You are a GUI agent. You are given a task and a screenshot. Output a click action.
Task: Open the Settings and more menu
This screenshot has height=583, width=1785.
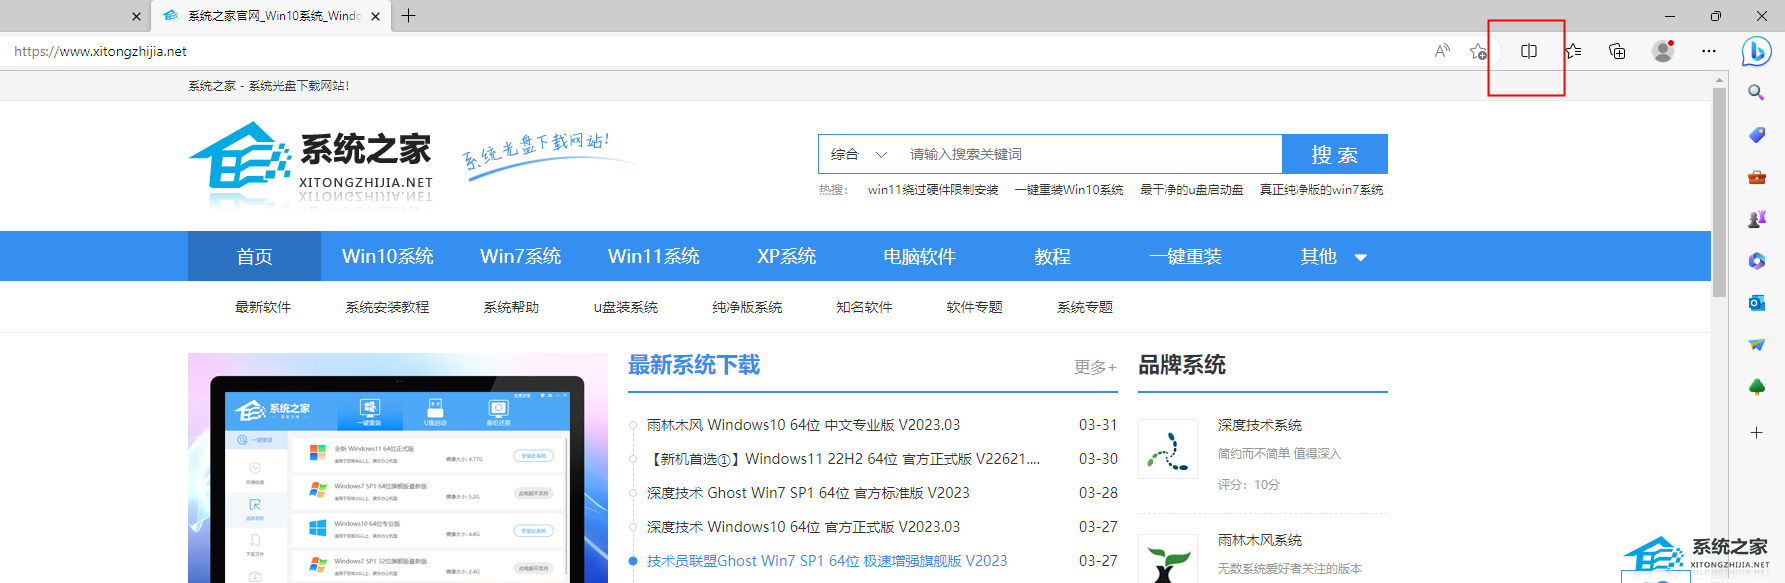(x=1708, y=51)
